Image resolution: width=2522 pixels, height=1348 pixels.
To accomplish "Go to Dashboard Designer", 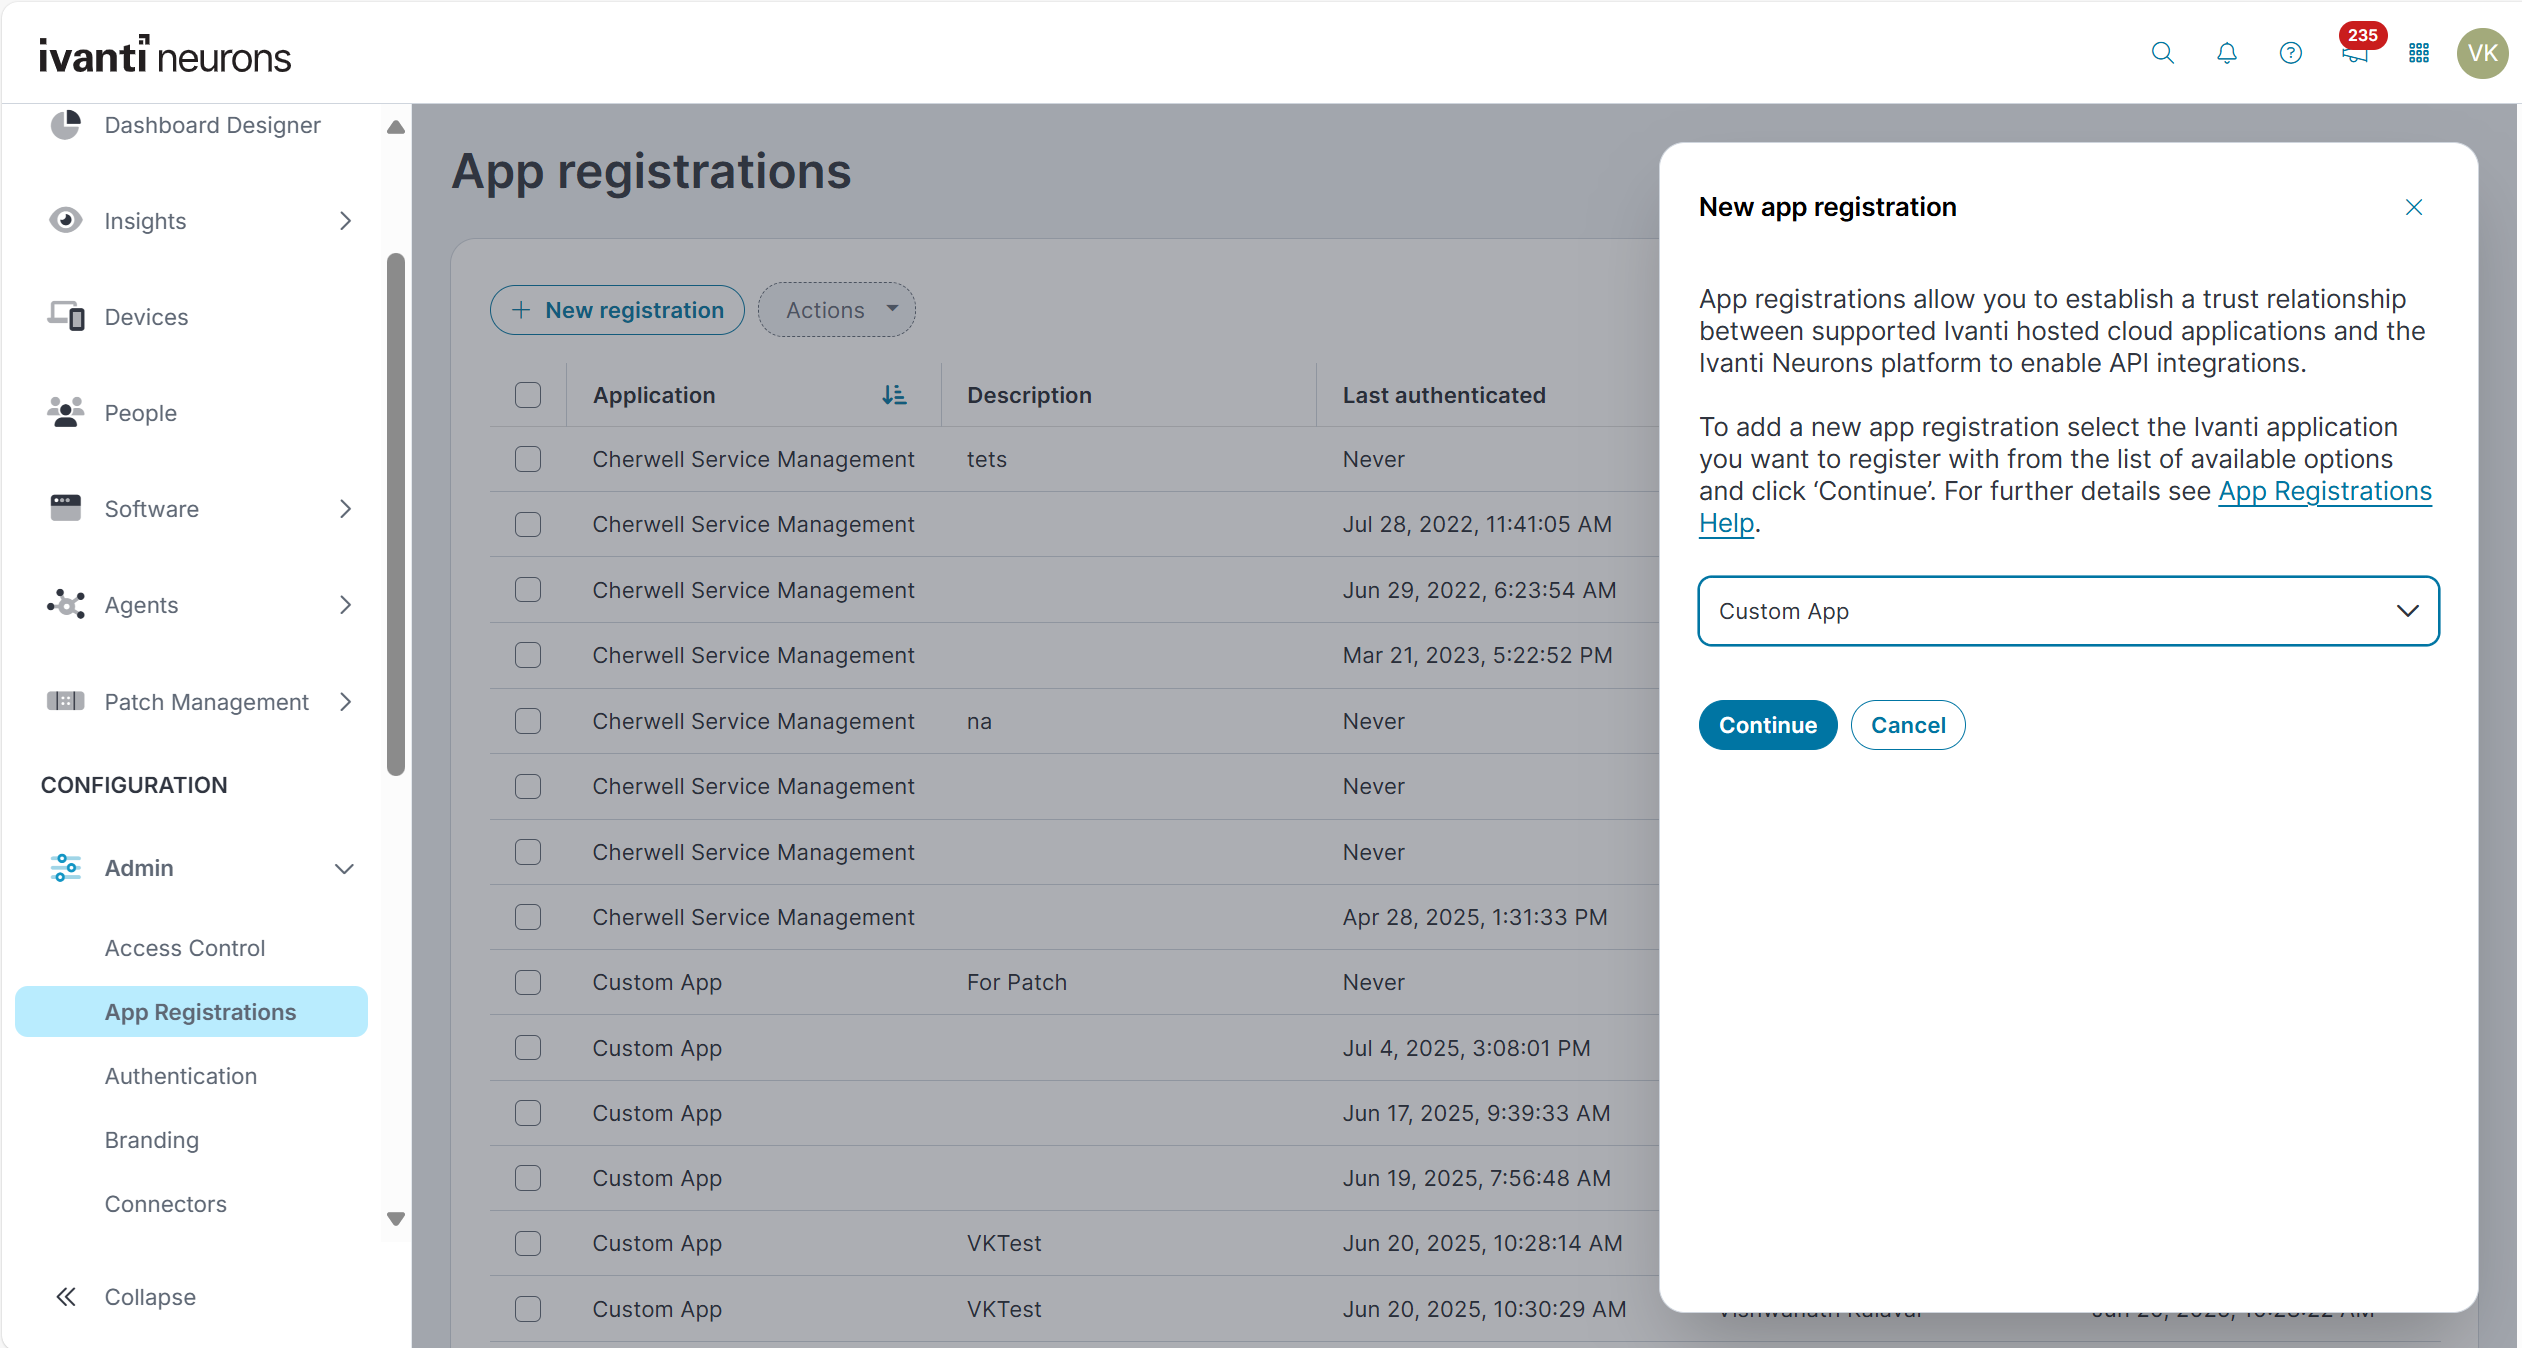I will click(213, 125).
